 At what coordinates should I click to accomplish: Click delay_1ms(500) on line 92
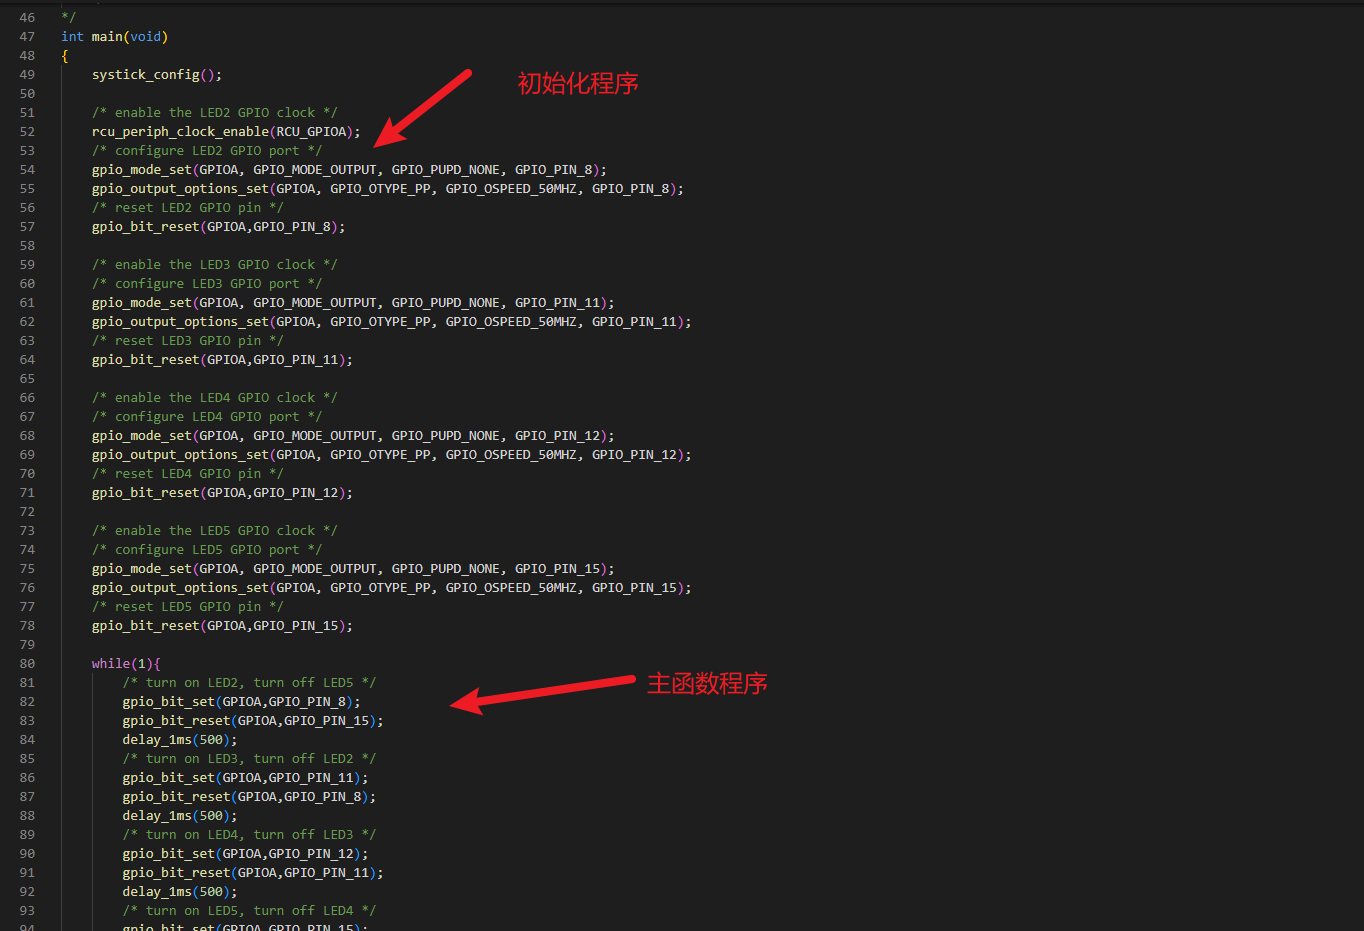(180, 892)
